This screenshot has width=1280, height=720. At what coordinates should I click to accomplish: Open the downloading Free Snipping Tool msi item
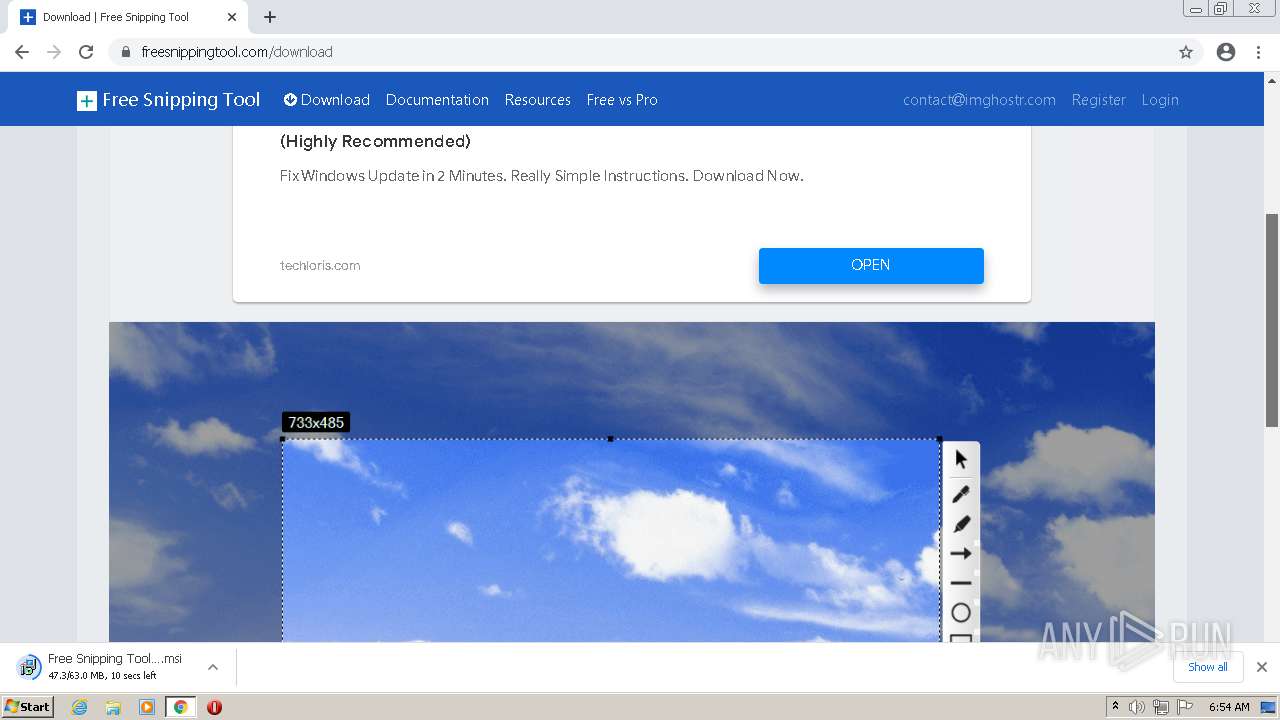tap(100, 667)
